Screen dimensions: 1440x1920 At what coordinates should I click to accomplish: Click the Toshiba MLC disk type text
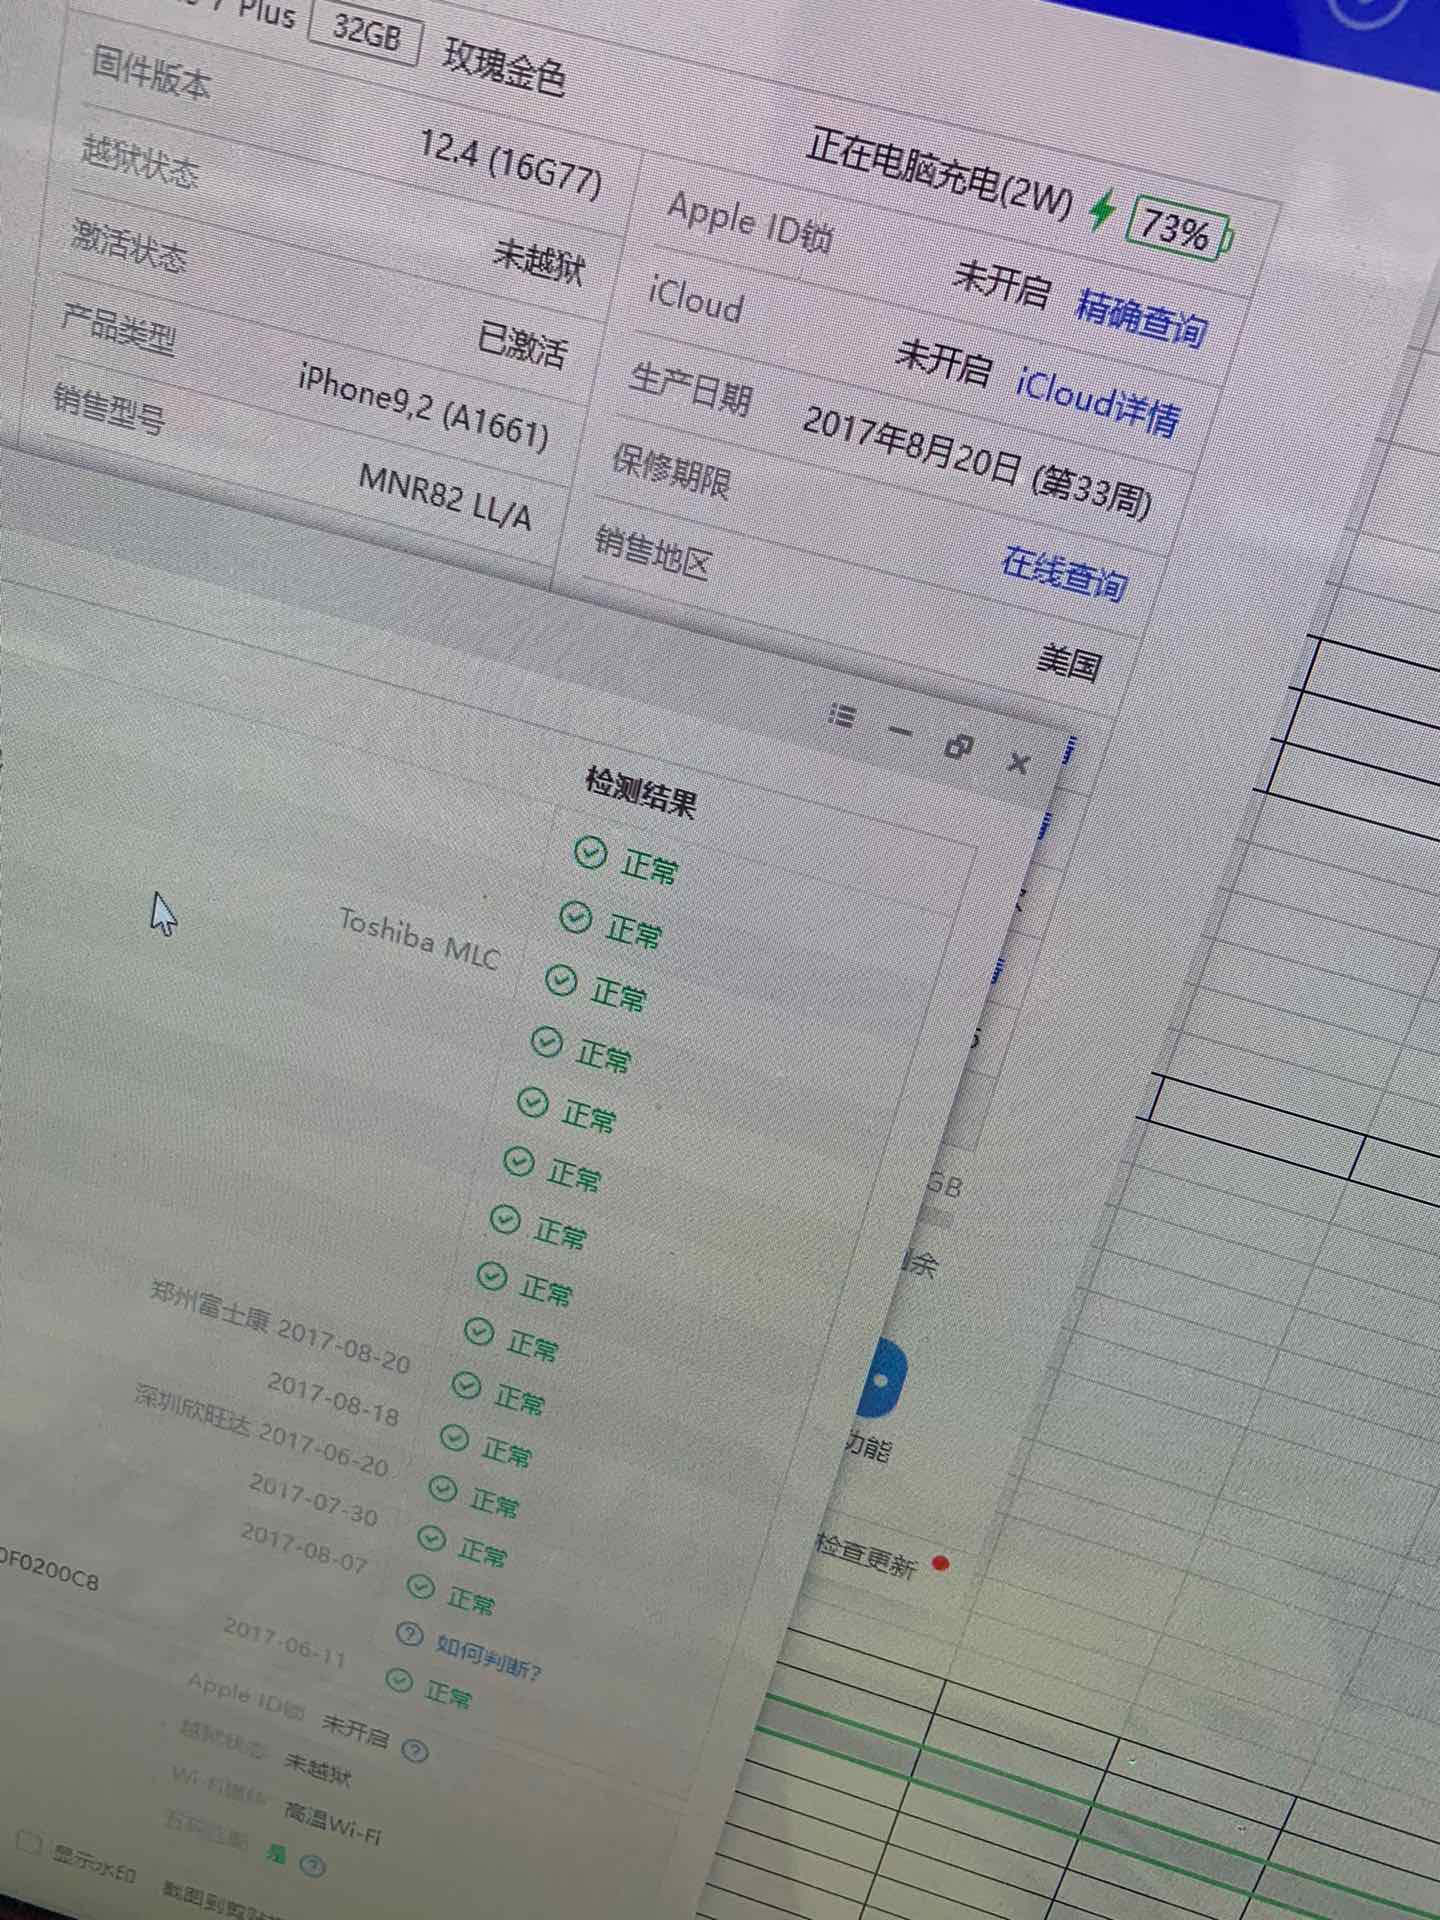coord(418,938)
